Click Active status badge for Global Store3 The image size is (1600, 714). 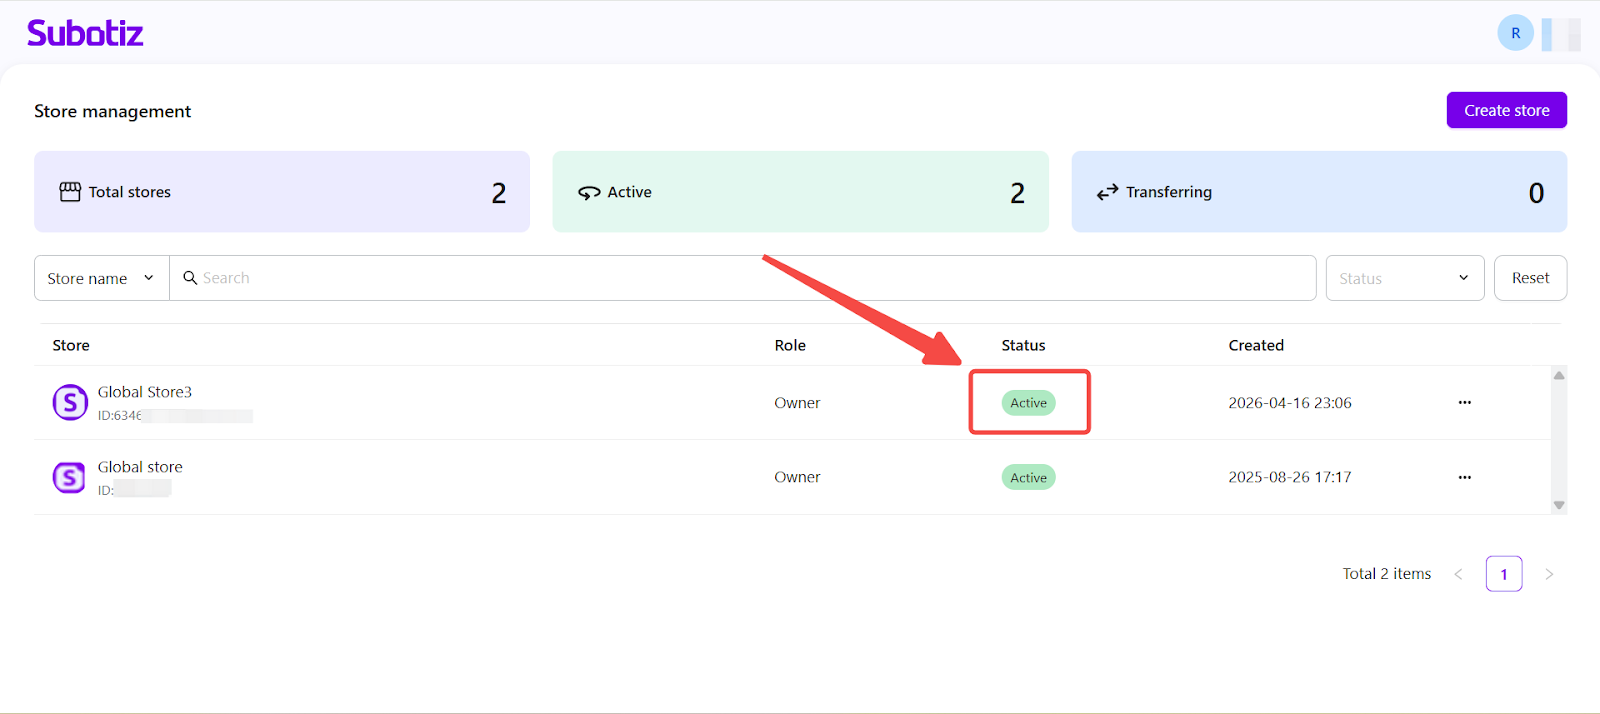point(1028,403)
